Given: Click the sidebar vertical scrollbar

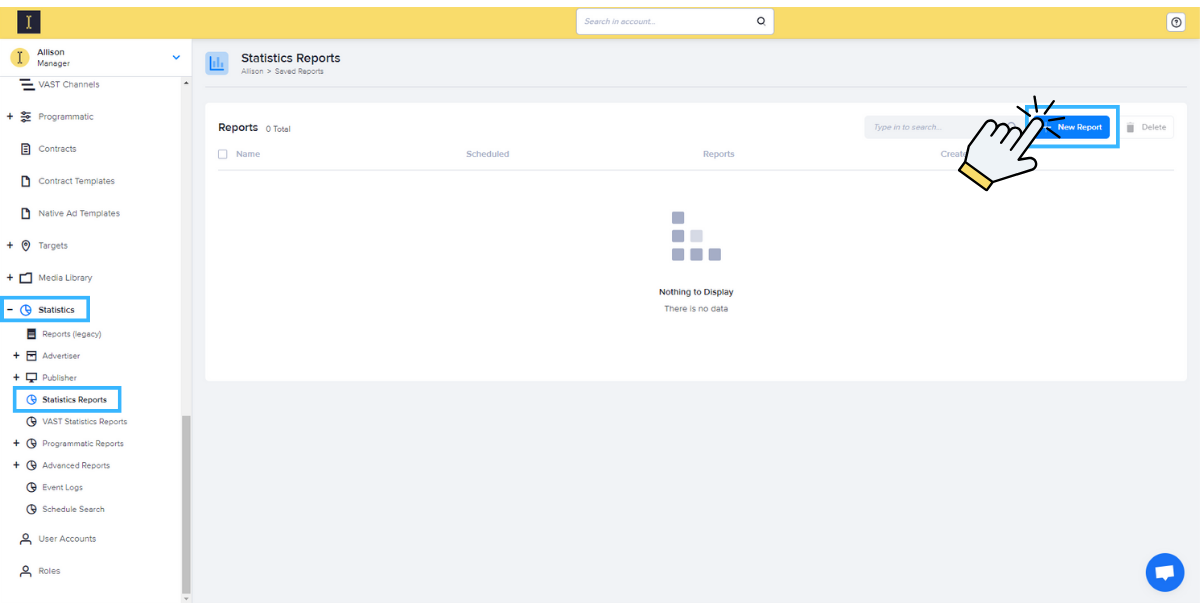Looking at the screenshot, I should 185,500.
